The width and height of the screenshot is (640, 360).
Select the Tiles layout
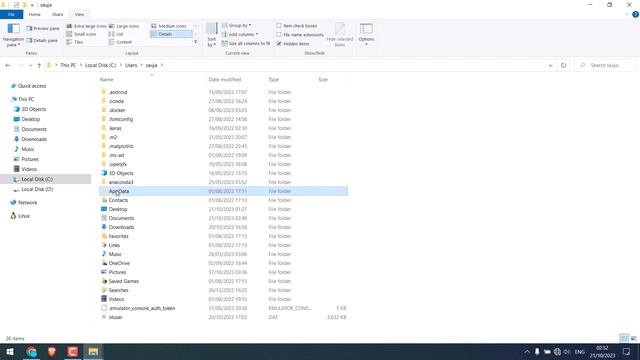pos(75,42)
